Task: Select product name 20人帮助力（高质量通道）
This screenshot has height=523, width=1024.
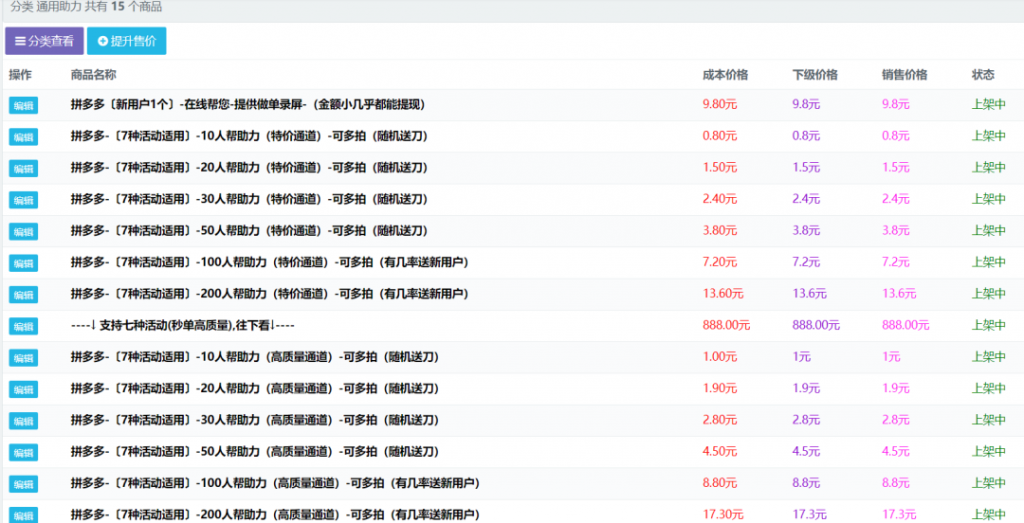Action: point(255,388)
